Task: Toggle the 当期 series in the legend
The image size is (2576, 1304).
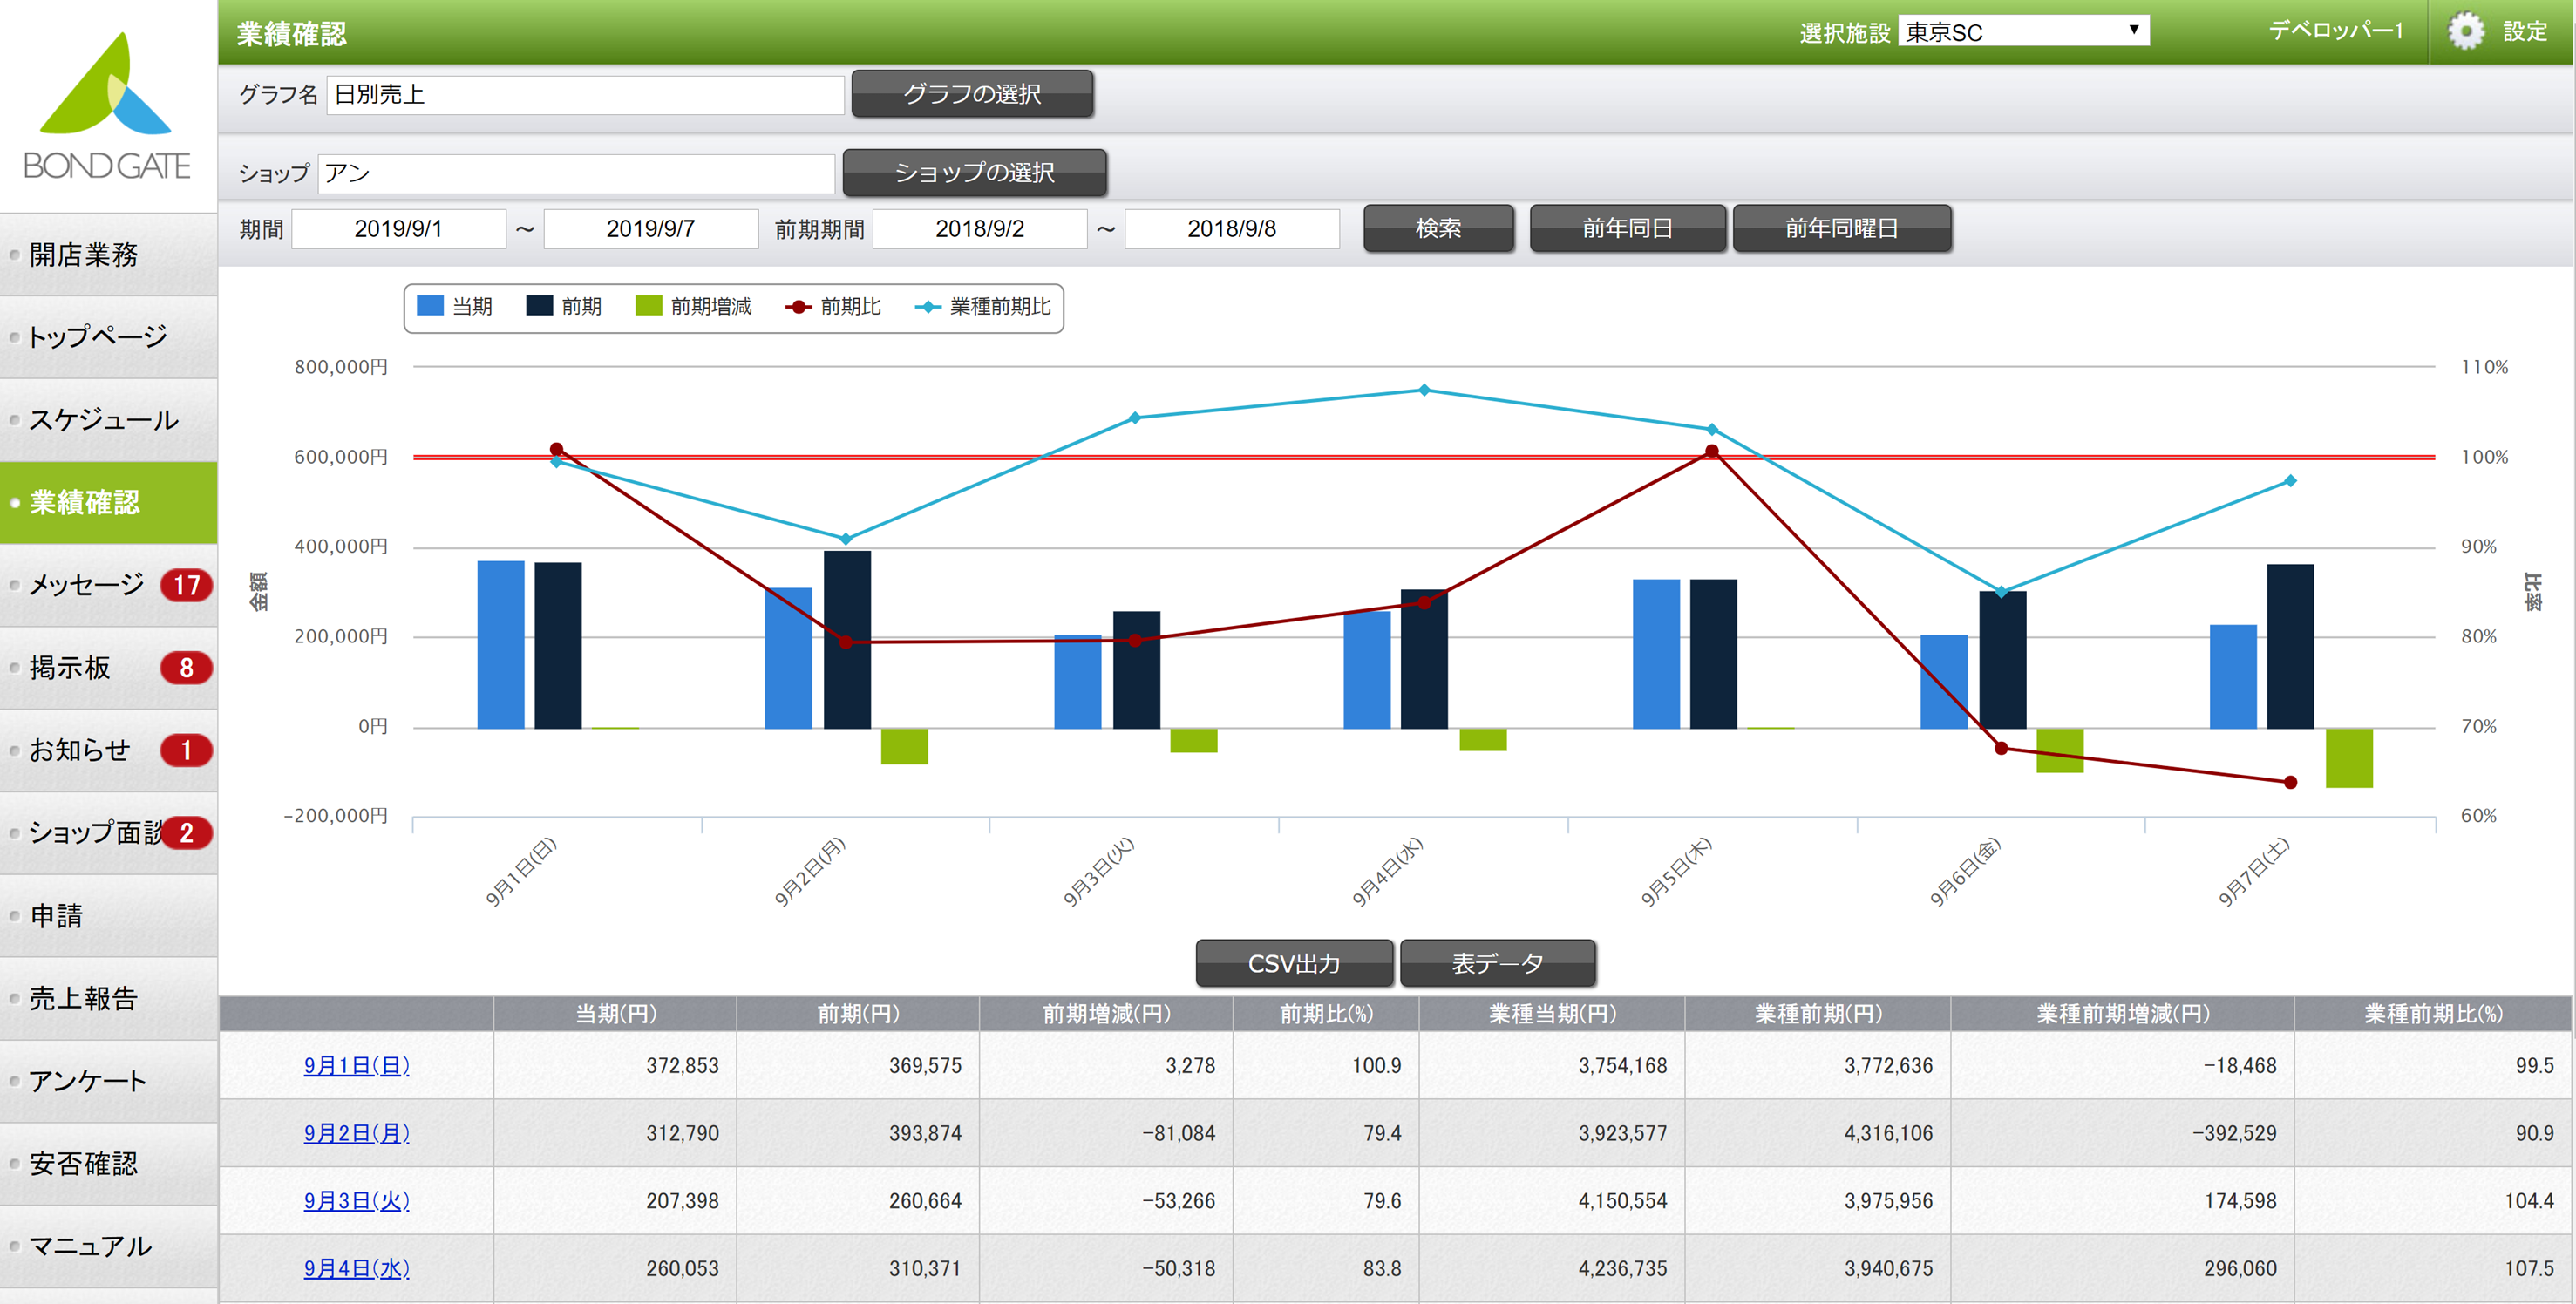Action: click(x=455, y=306)
